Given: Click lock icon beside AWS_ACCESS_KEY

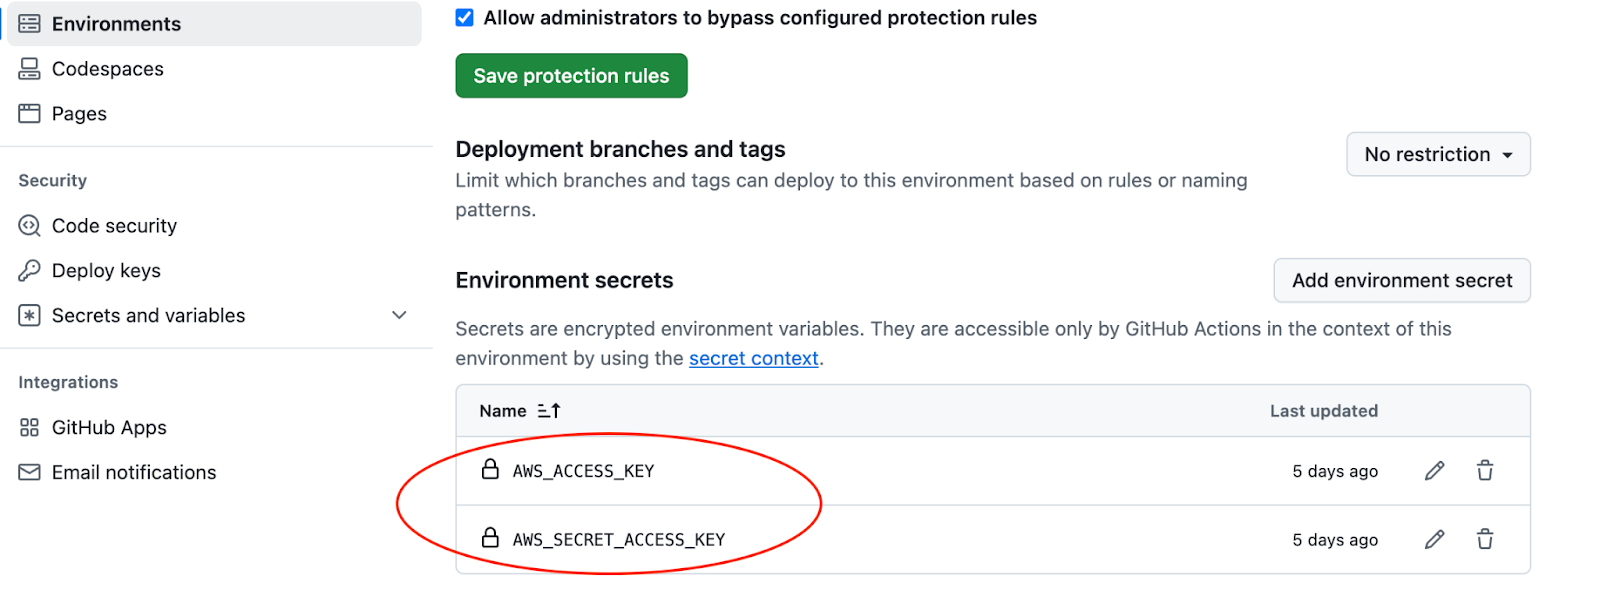Looking at the screenshot, I should (x=490, y=469).
